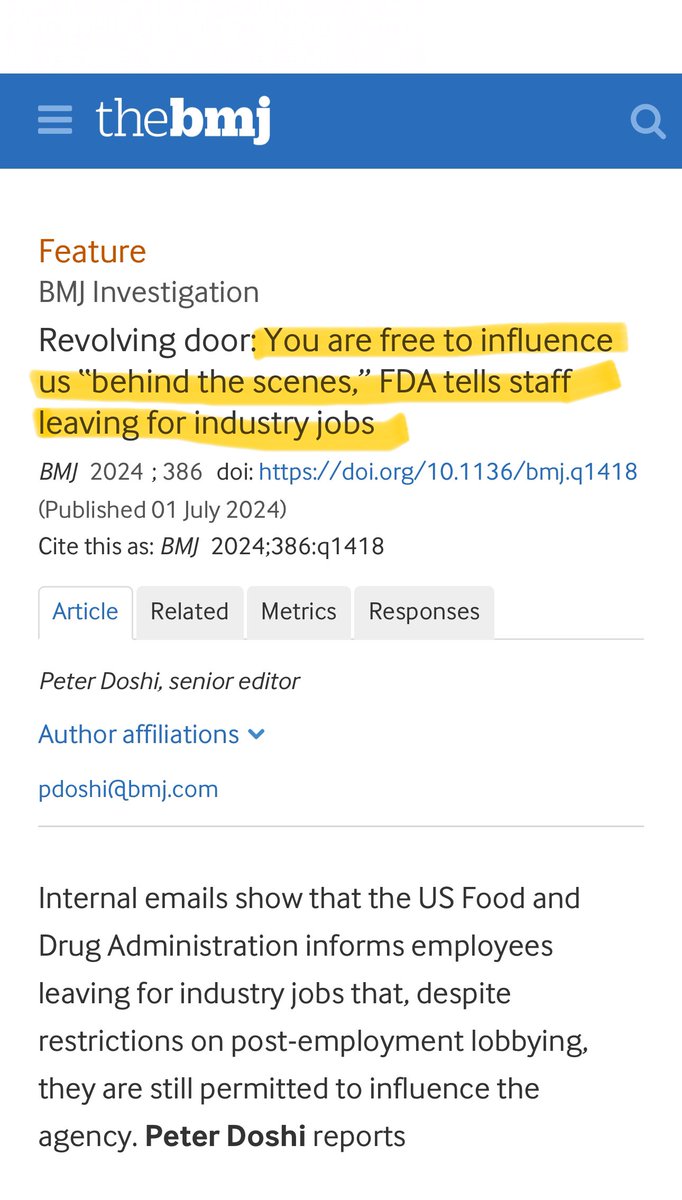Expand chevron beside Author affiliations

[257, 734]
